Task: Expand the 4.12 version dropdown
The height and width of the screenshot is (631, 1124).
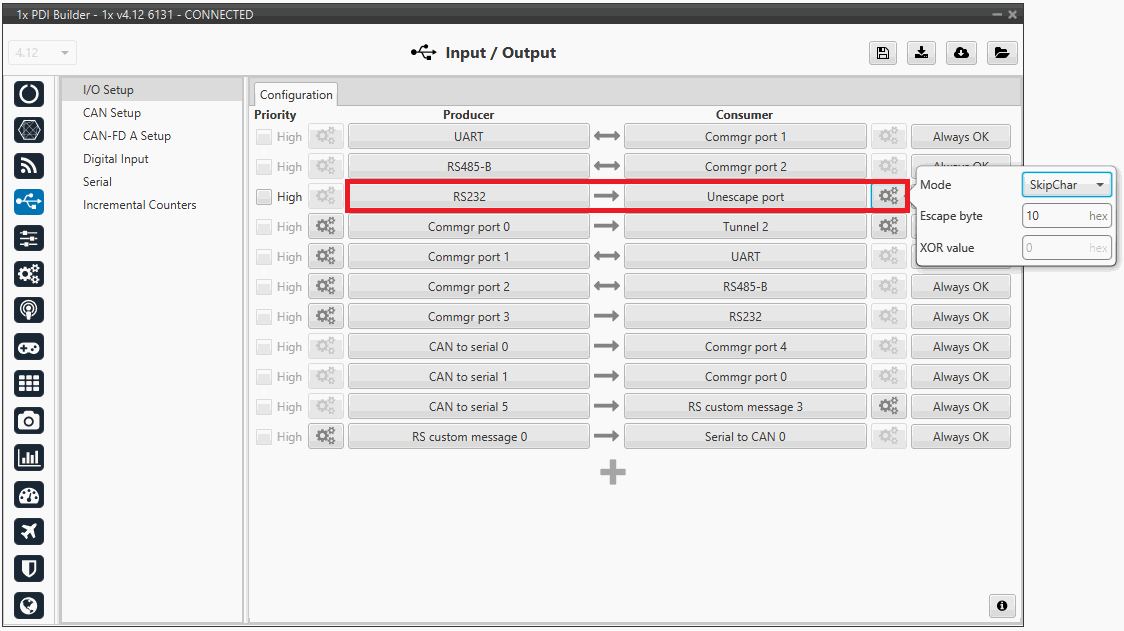Action: pyautogui.click(x=42, y=53)
